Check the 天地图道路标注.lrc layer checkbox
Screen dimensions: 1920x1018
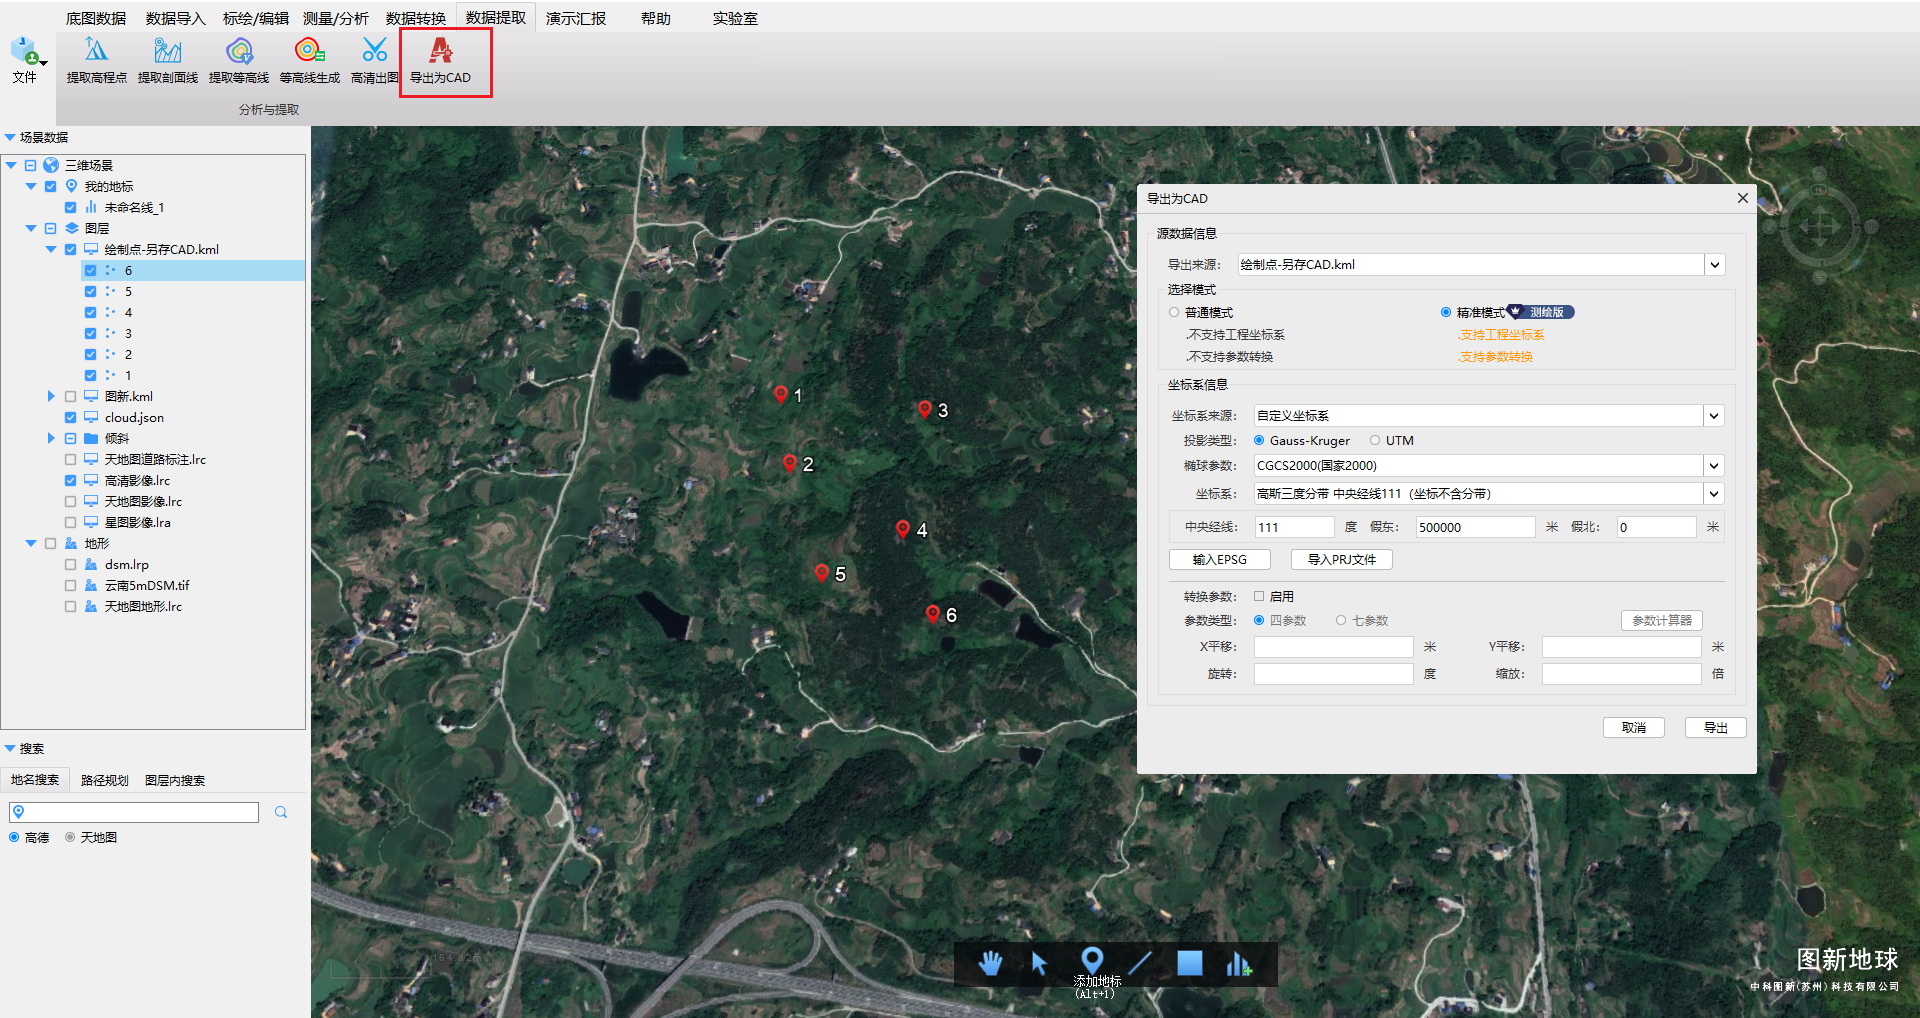coord(70,460)
